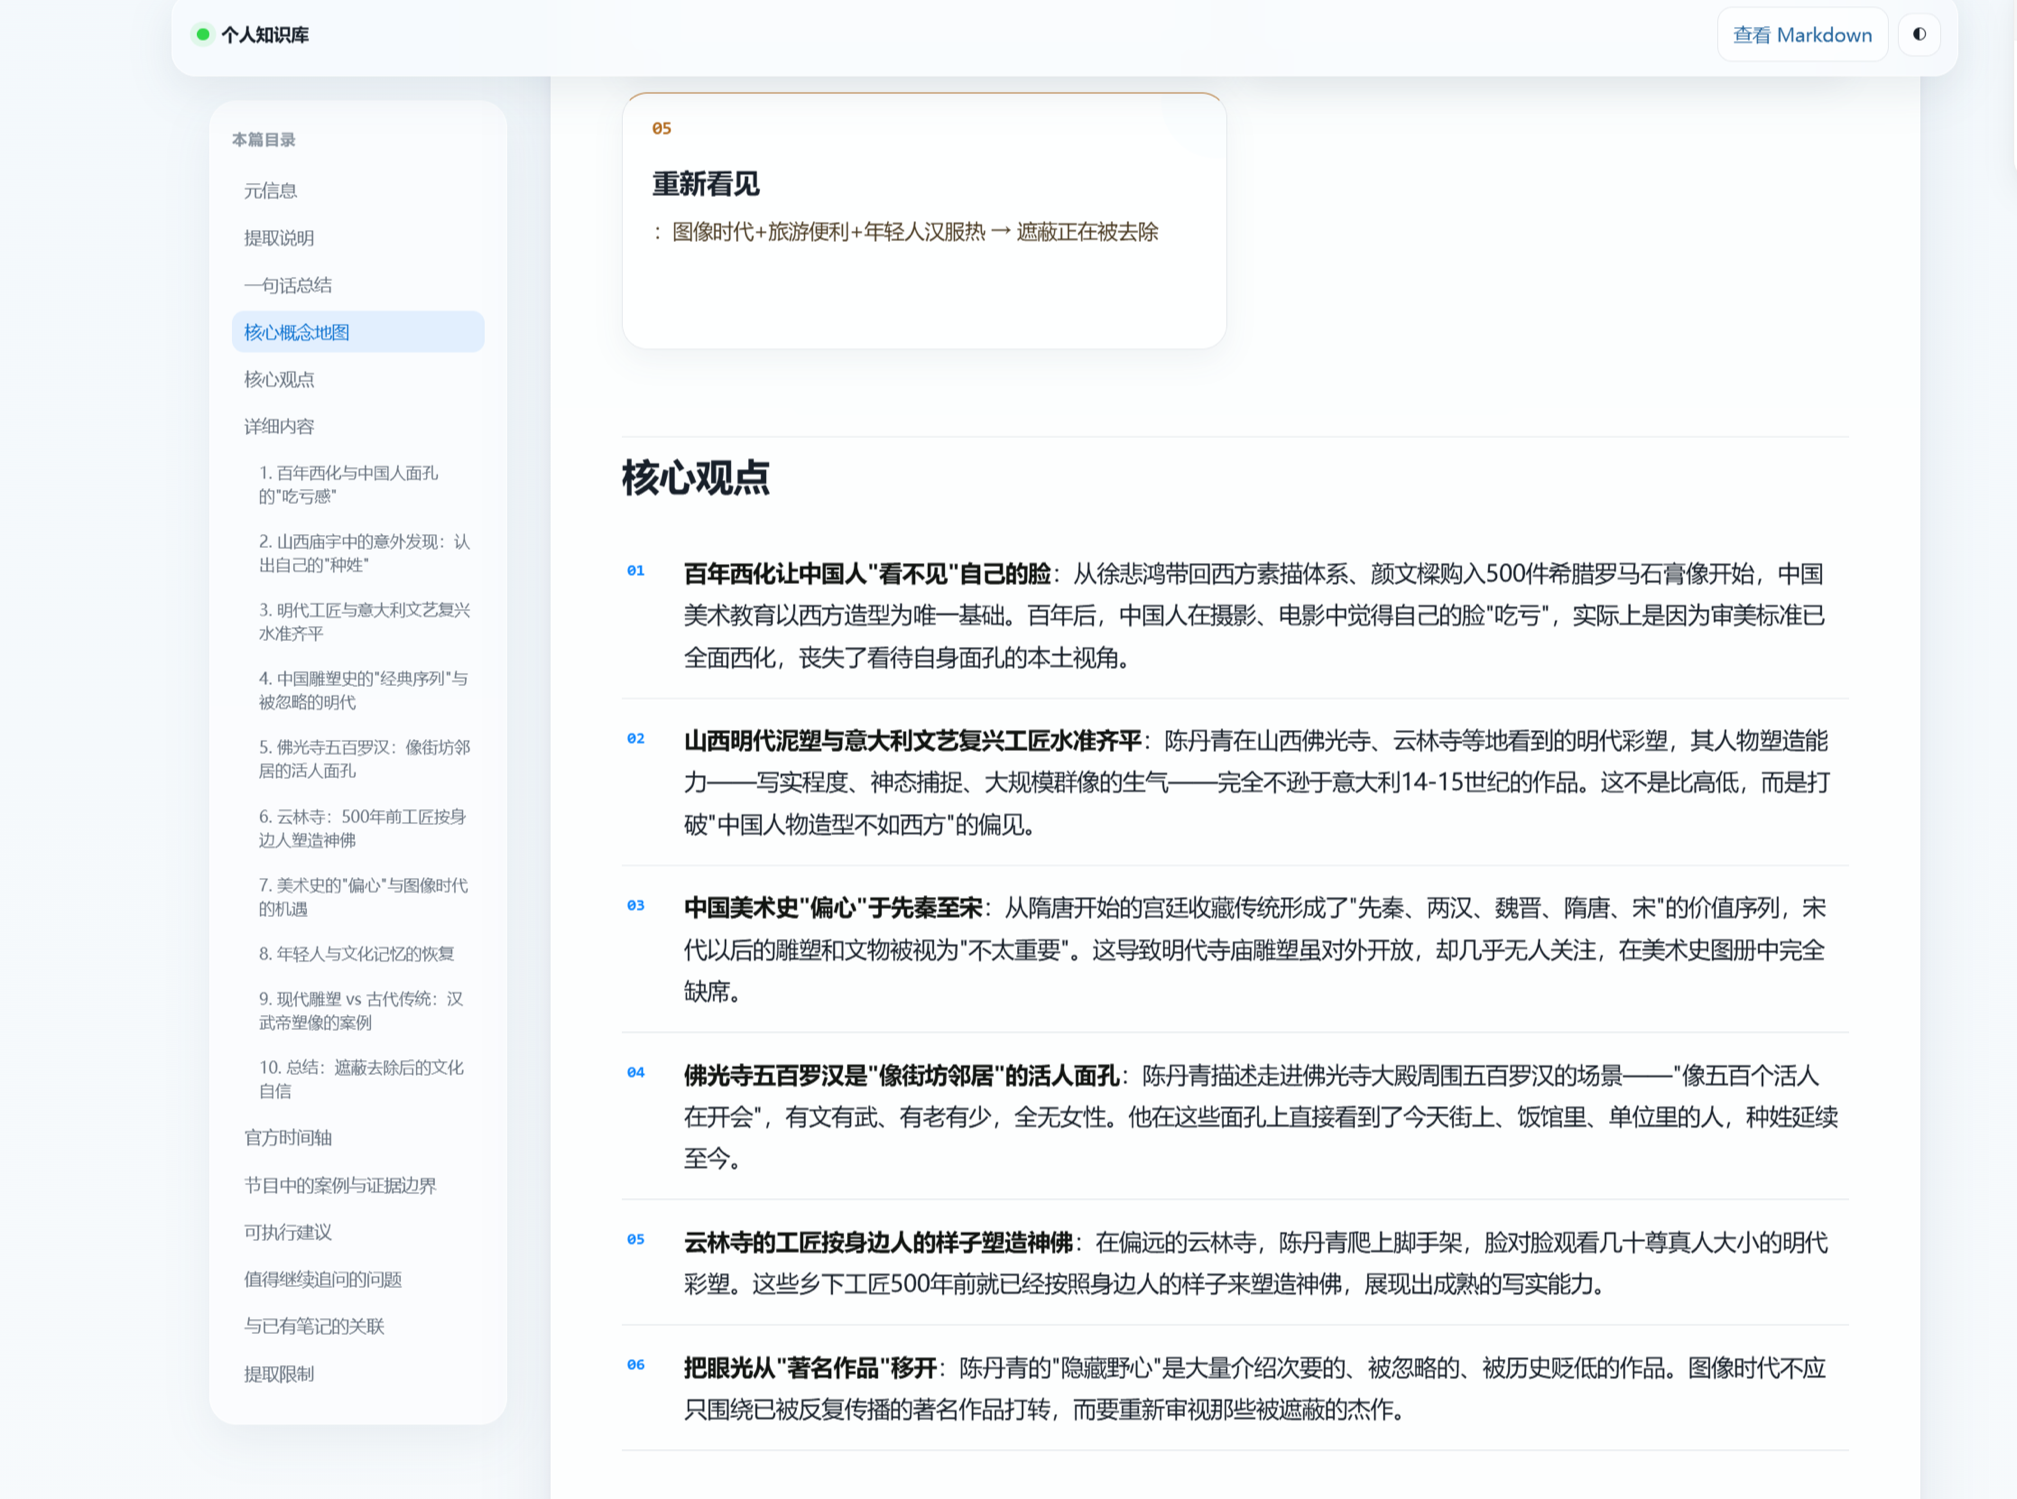Open the 查看 Markdown button

click(1802, 35)
